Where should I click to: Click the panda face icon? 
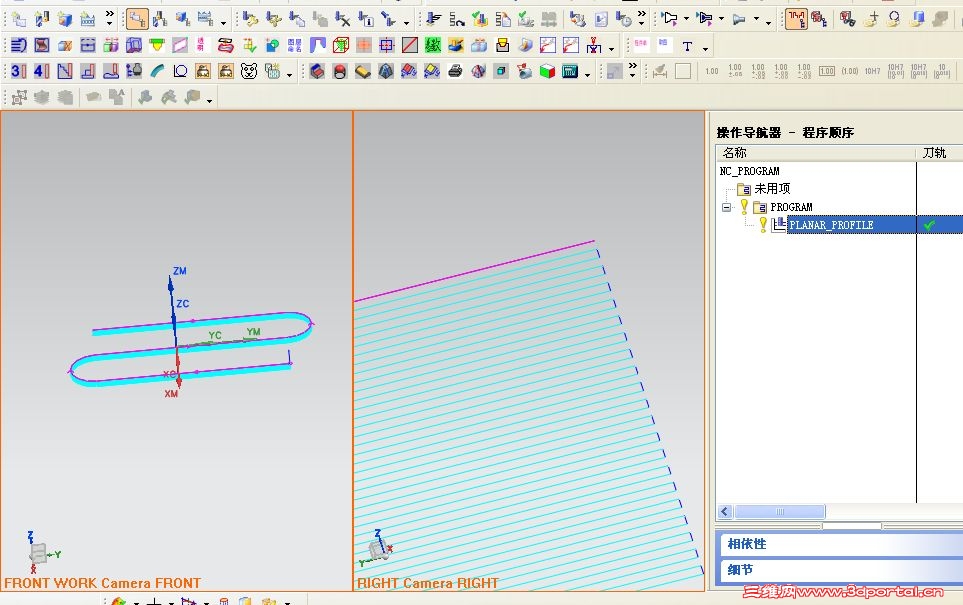249,71
